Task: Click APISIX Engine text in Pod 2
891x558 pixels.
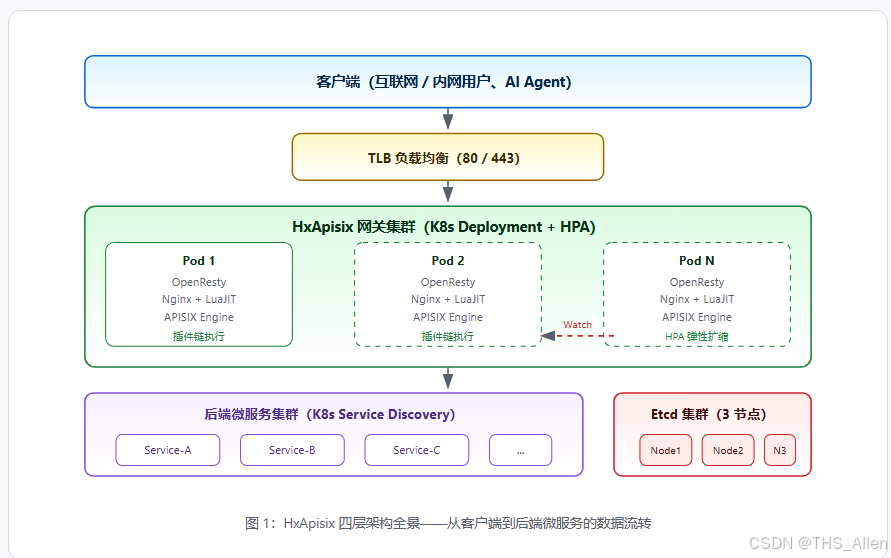Action: 448,317
